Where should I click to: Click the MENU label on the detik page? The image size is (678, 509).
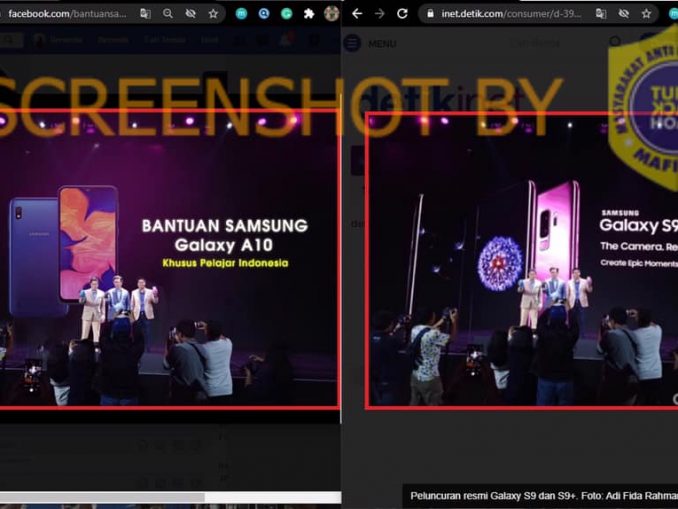pos(382,44)
